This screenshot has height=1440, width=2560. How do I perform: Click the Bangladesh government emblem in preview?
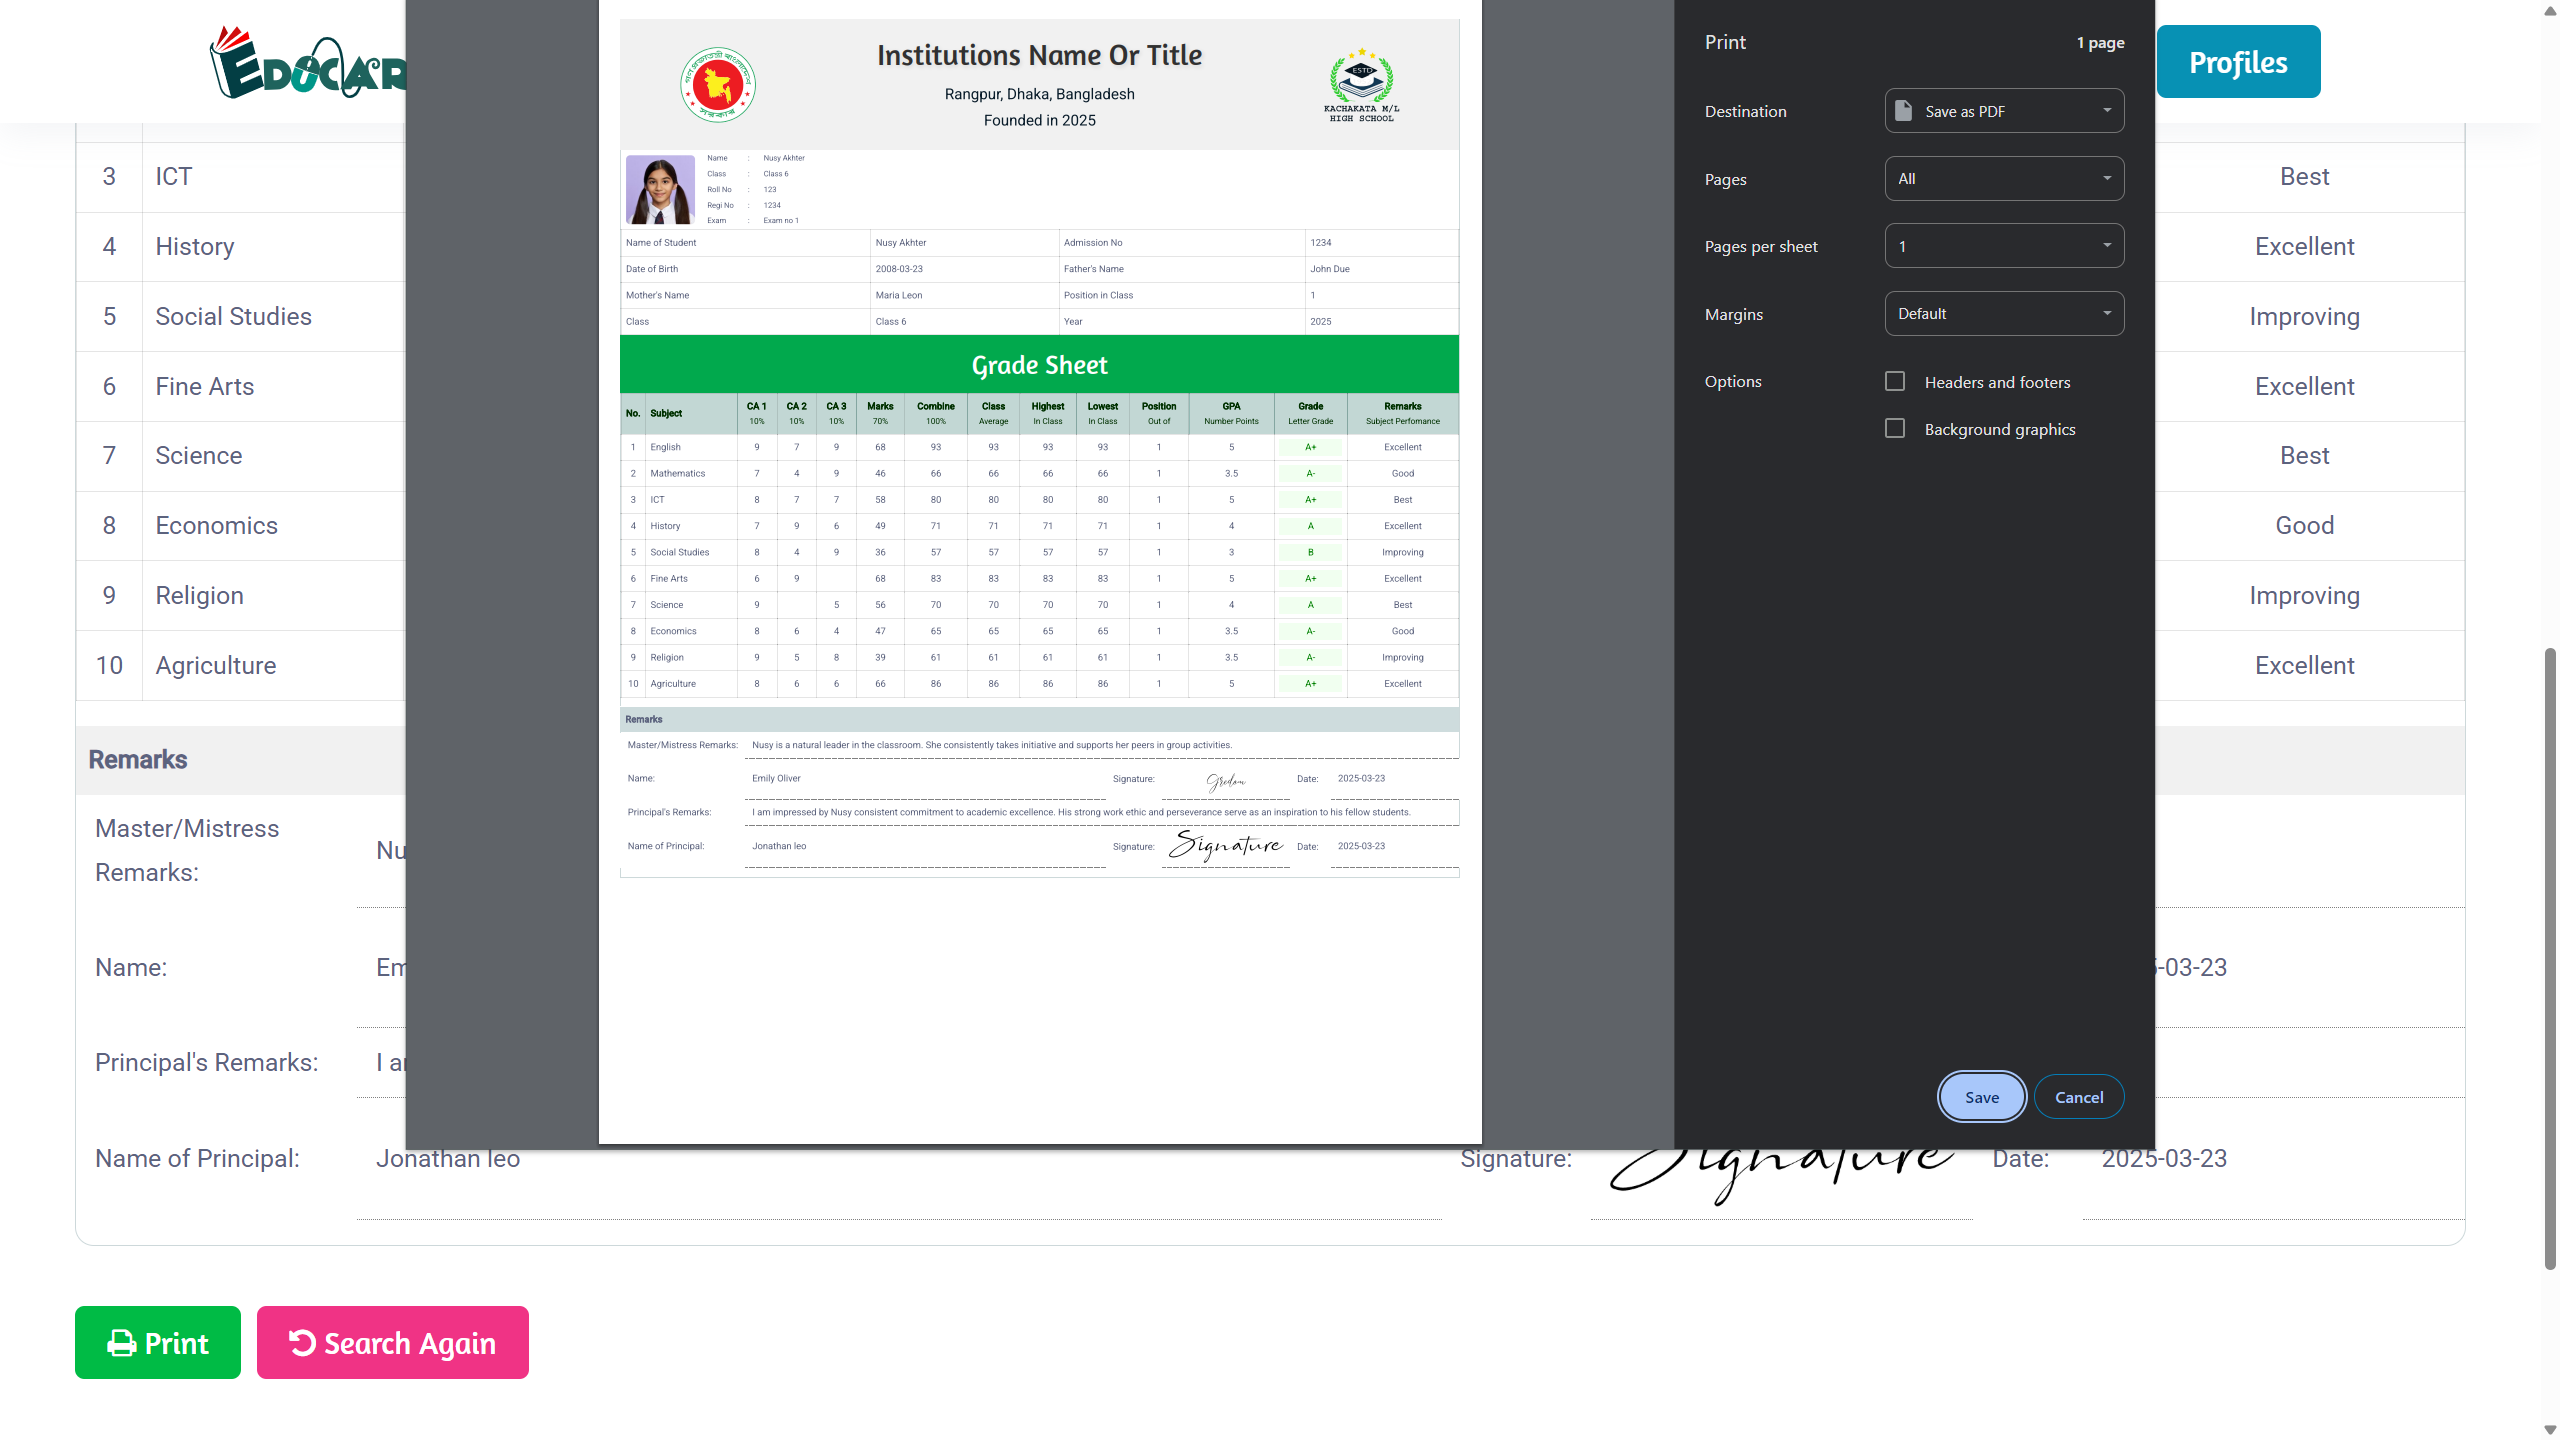(x=717, y=85)
